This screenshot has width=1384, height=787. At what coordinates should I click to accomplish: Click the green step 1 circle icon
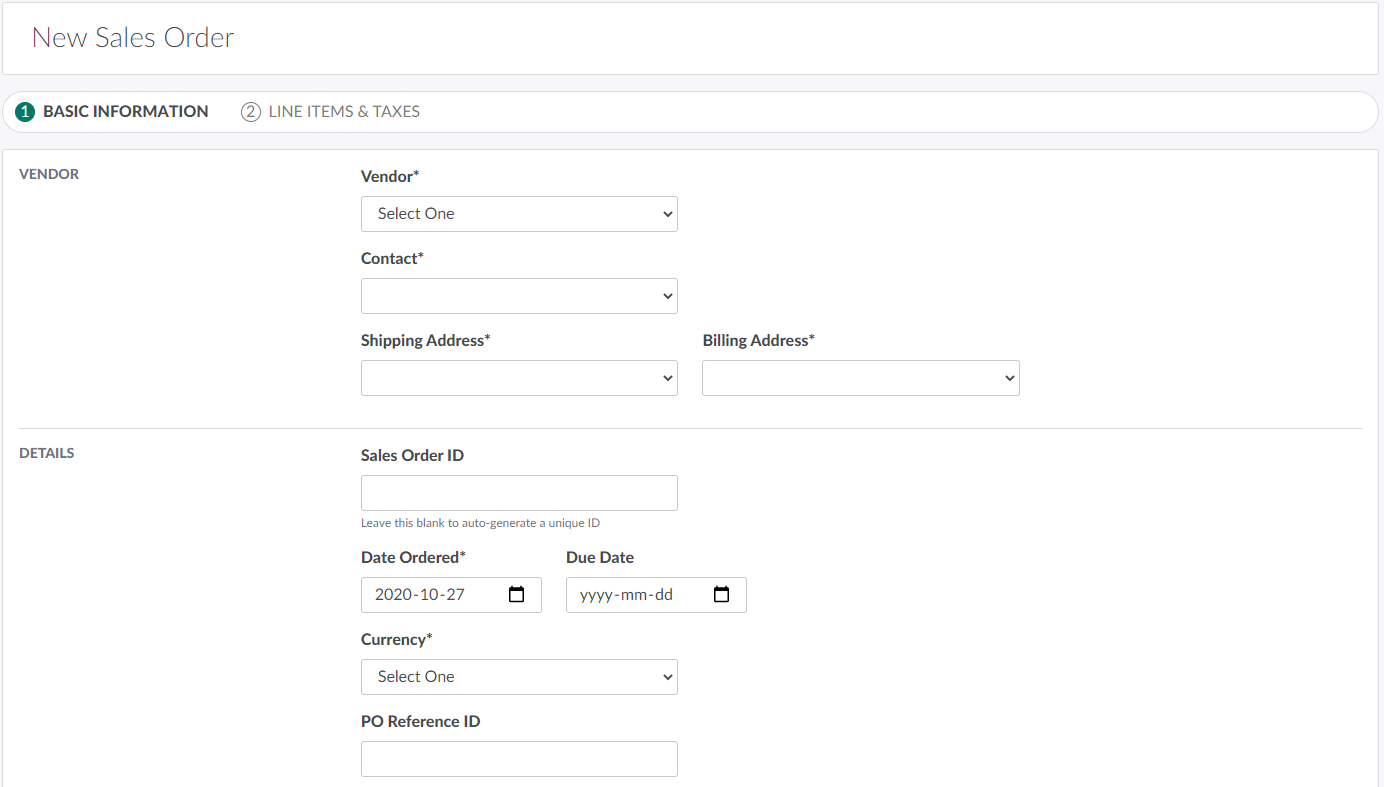pyautogui.click(x=25, y=112)
